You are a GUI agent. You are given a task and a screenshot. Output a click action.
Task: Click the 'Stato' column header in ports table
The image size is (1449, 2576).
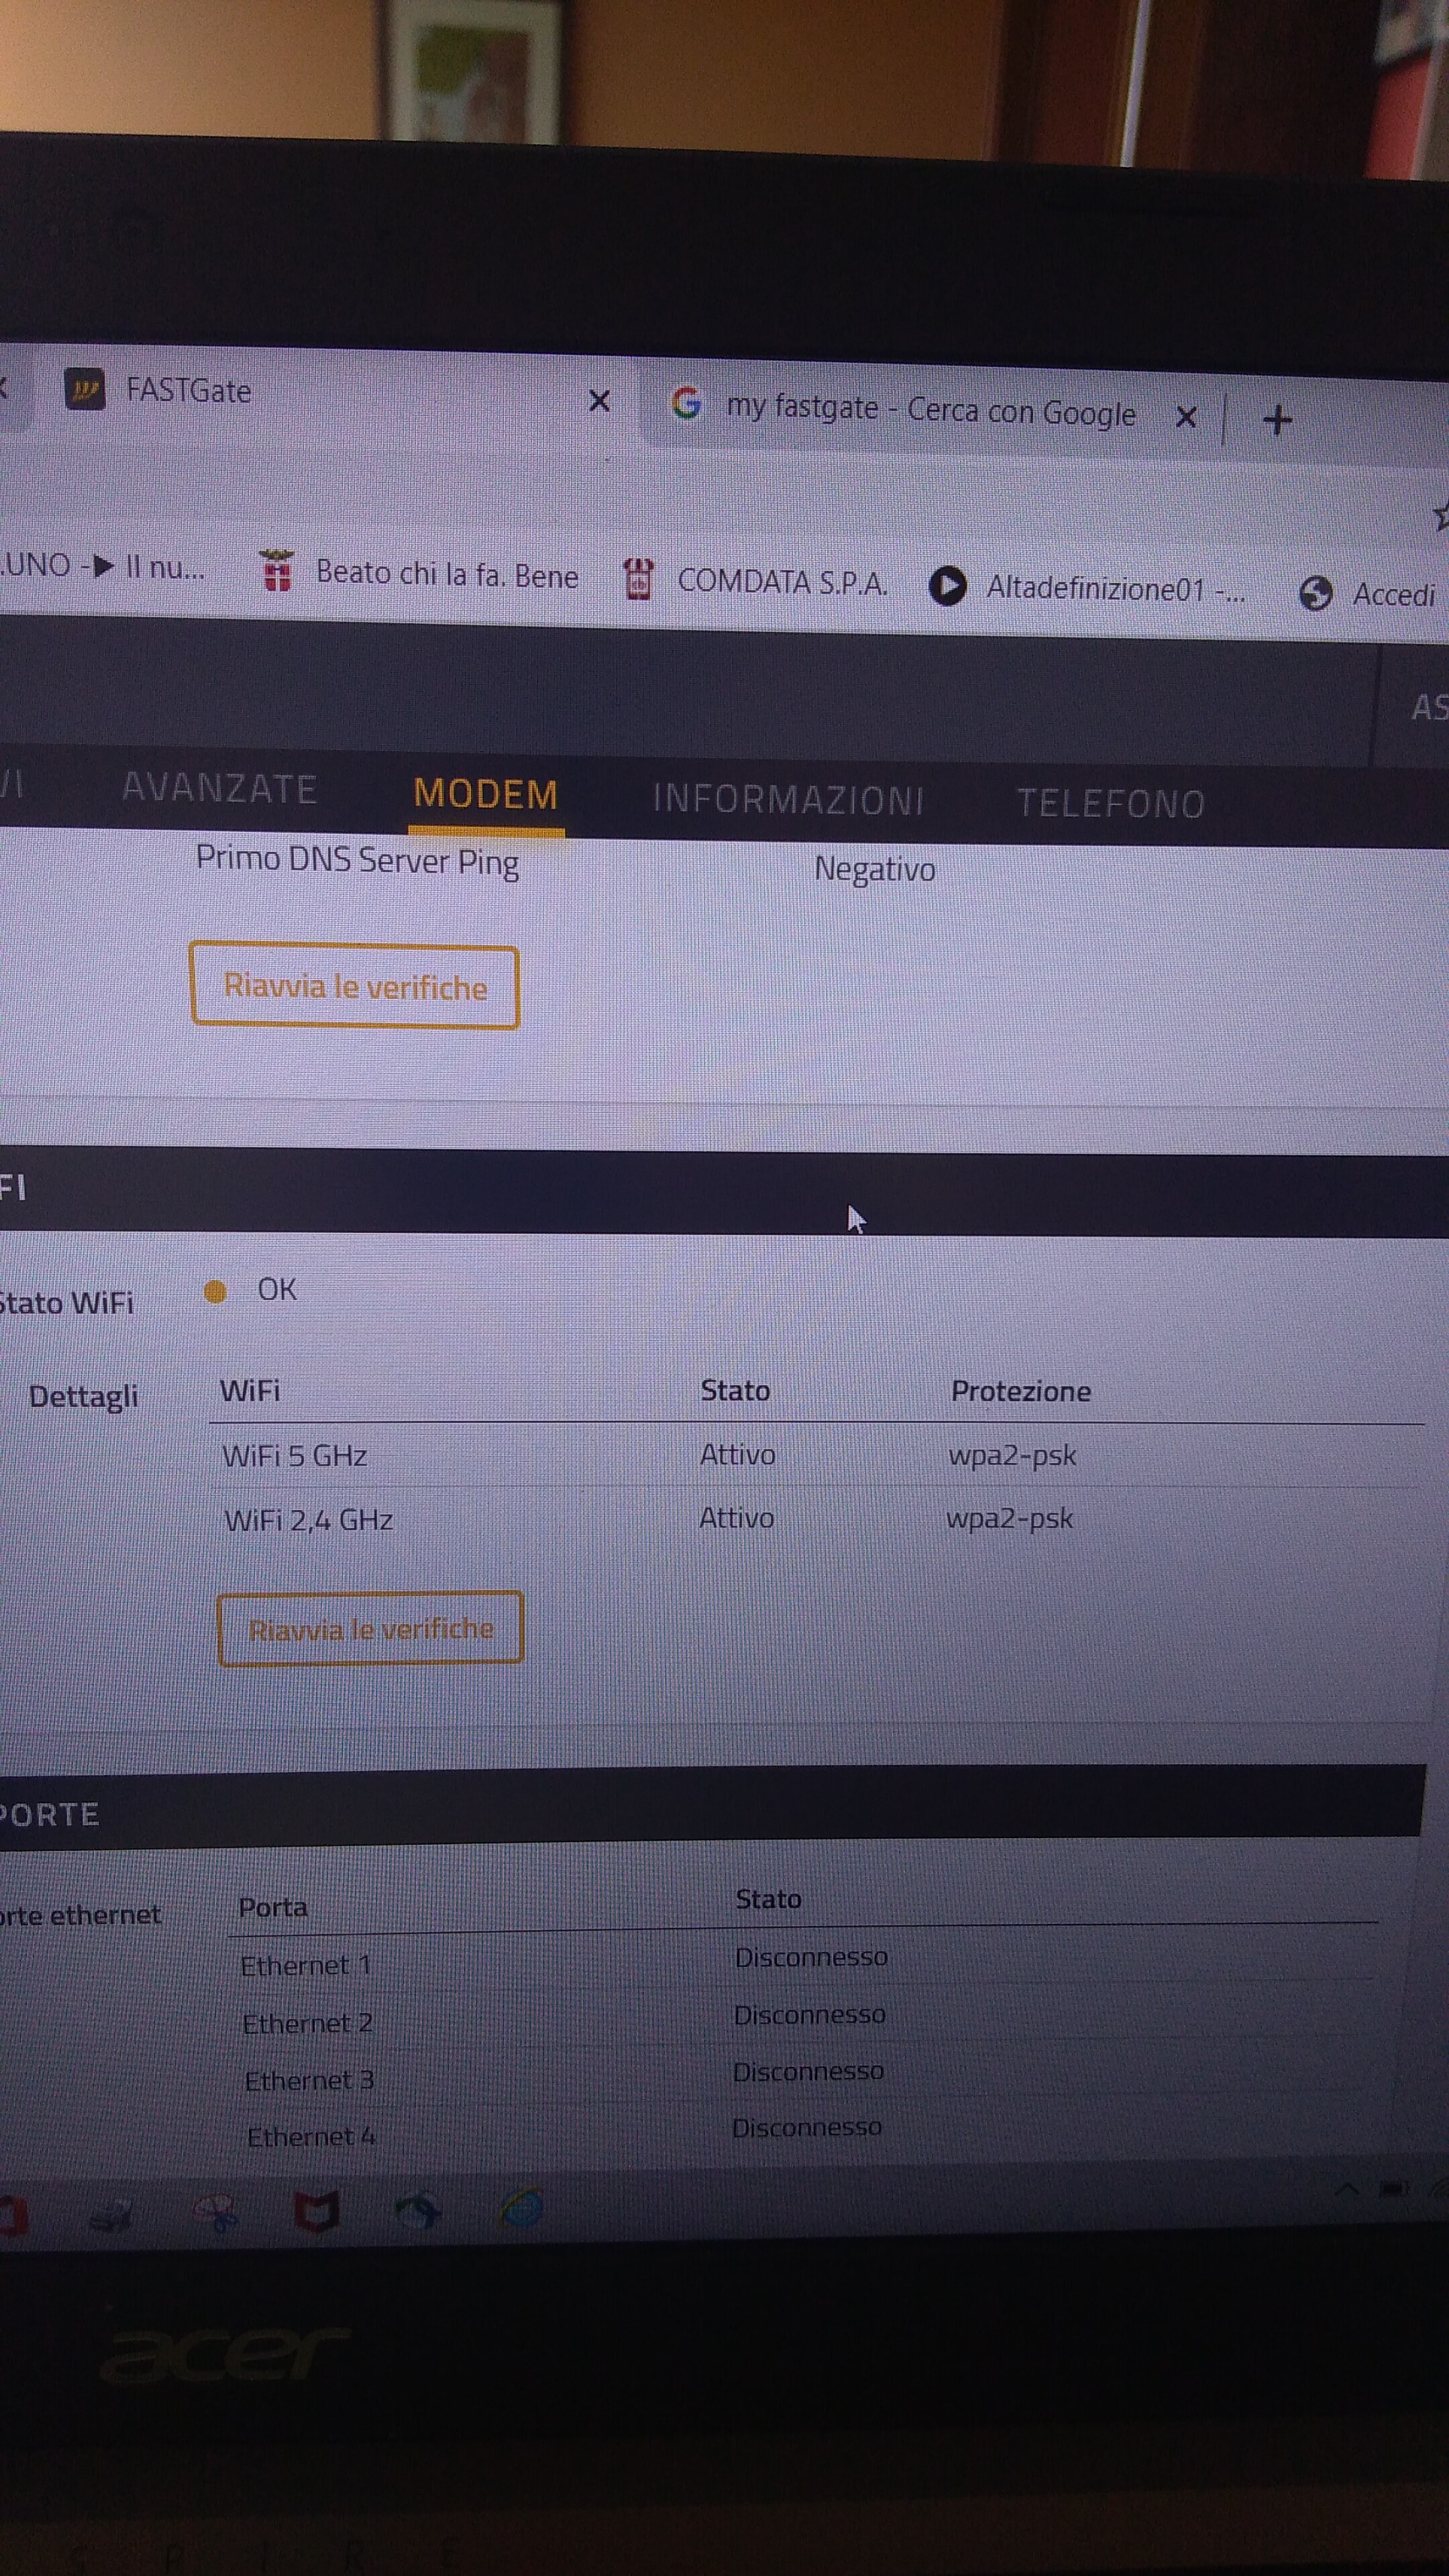[768, 1899]
